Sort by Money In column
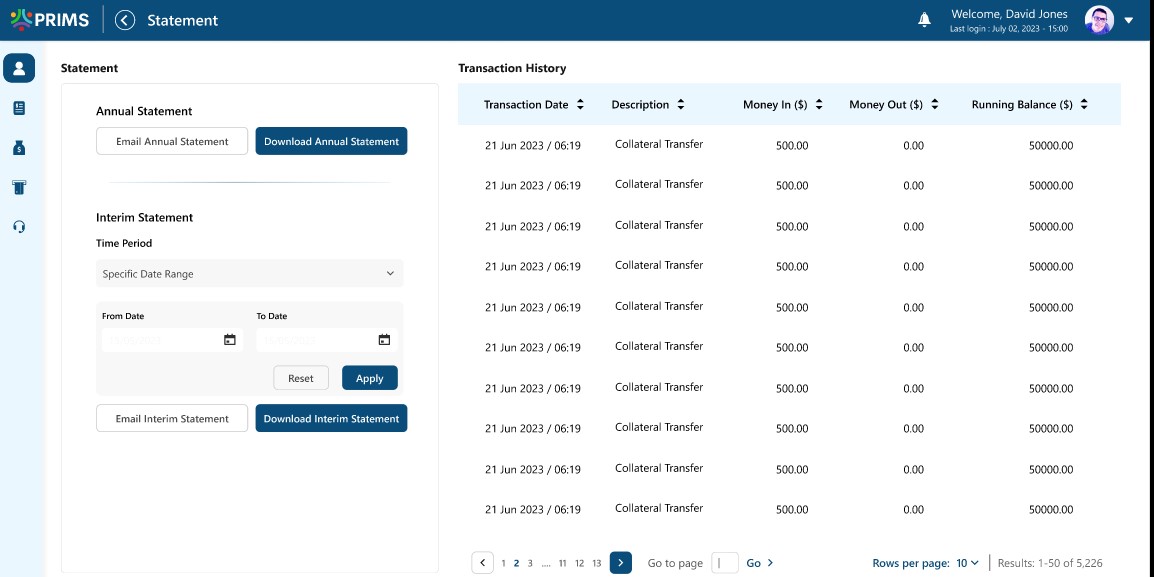The height and width of the screenshot is (577, 1154). click(x=819, y=105)
